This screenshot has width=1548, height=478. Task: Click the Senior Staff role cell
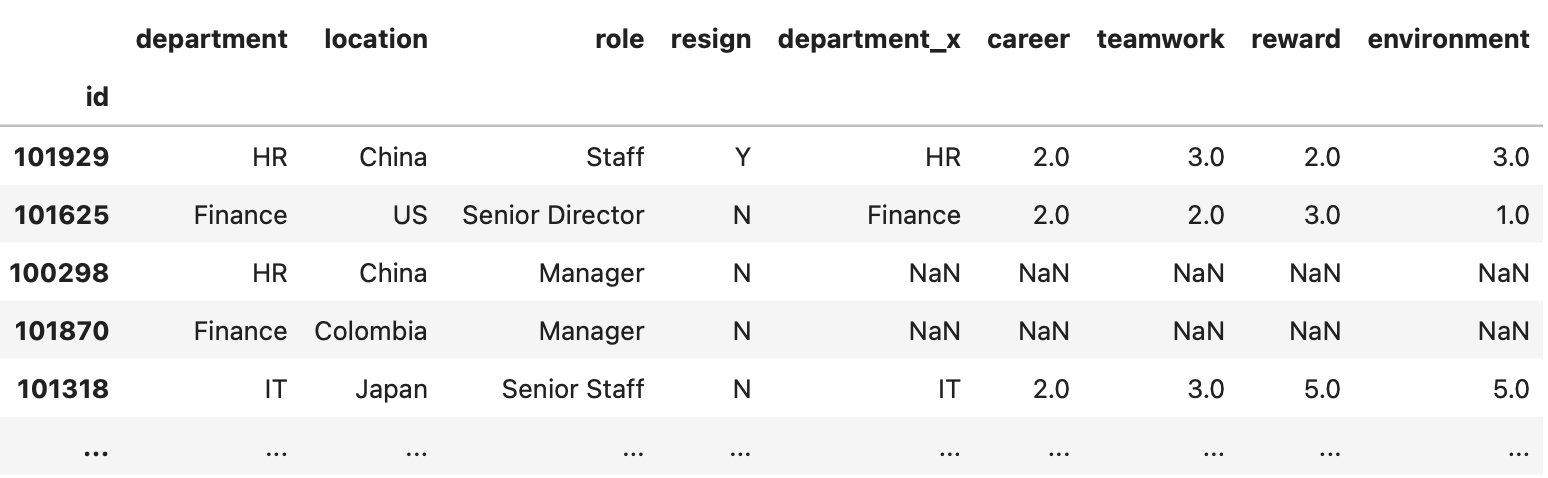tap(573, 389)
